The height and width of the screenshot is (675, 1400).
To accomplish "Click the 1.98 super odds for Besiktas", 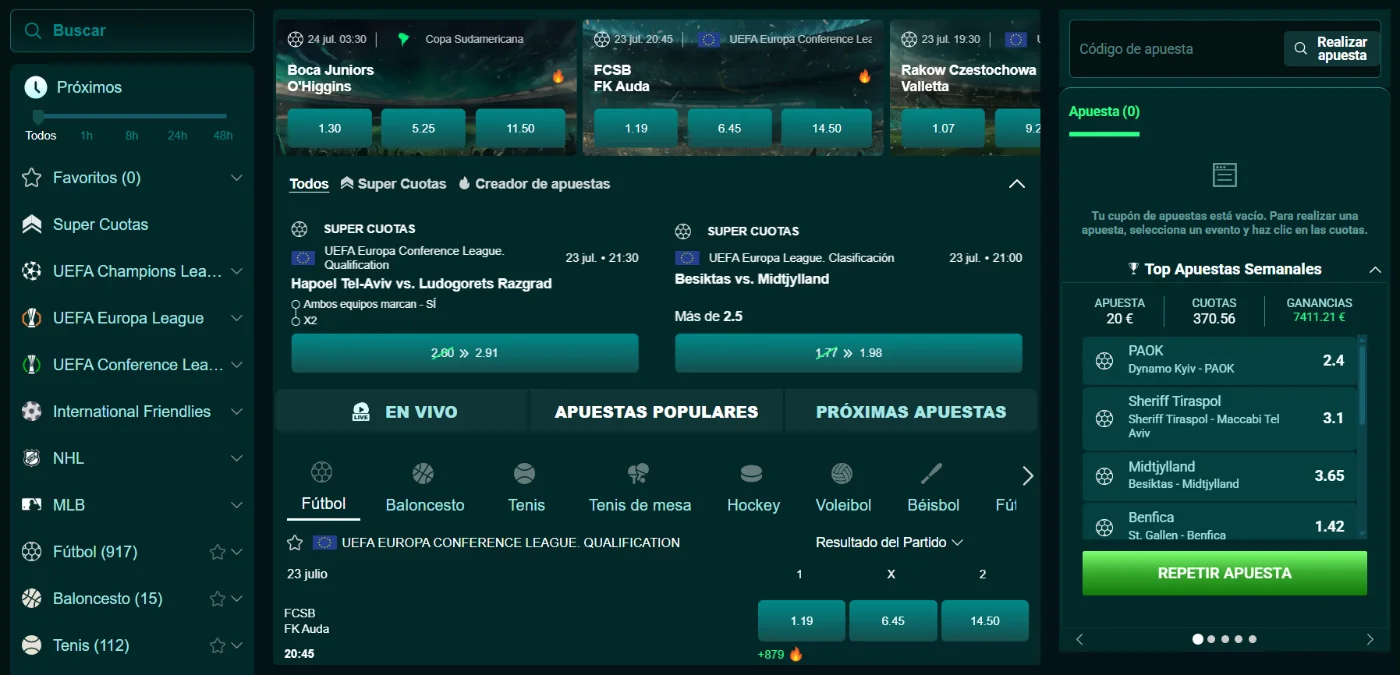I will [849, 353].
